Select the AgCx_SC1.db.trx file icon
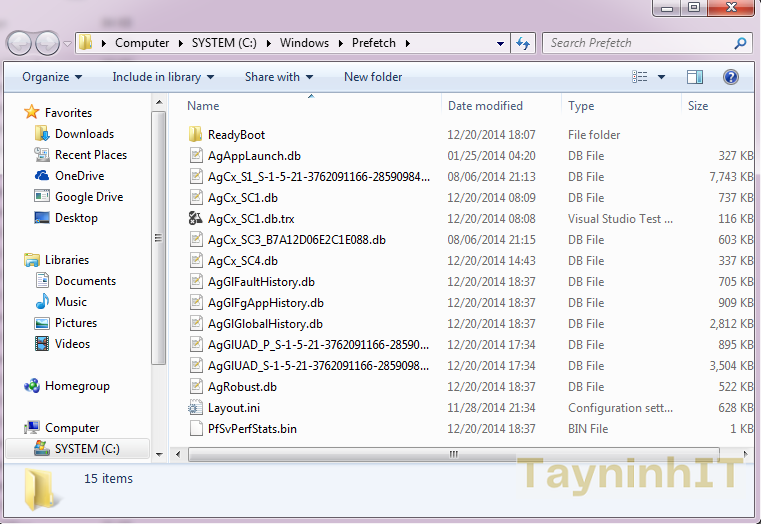 click(x=196, y=219)
